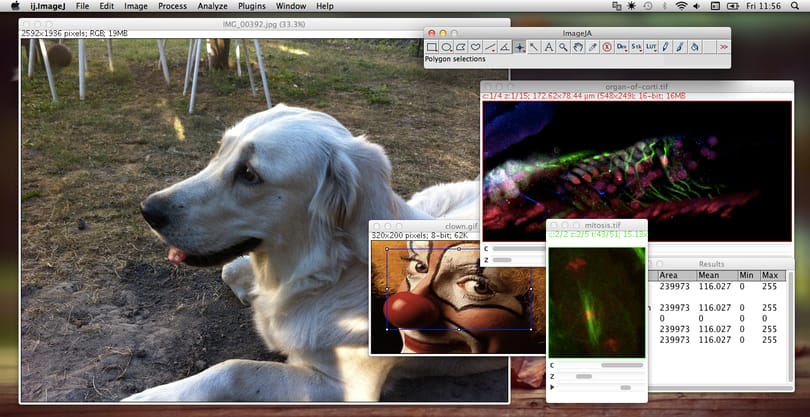
Task: Play the mitosis.tif time animation
Action: [552, 387]
